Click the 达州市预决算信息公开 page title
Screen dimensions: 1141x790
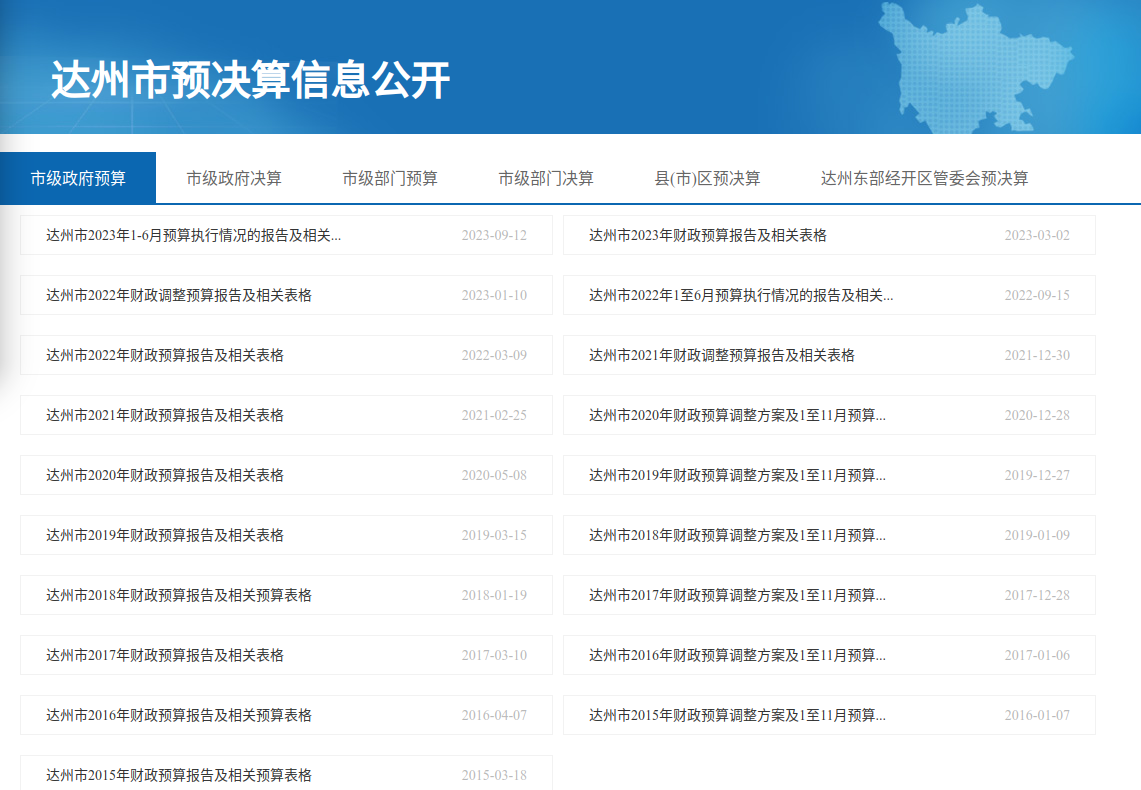(250, 80)
